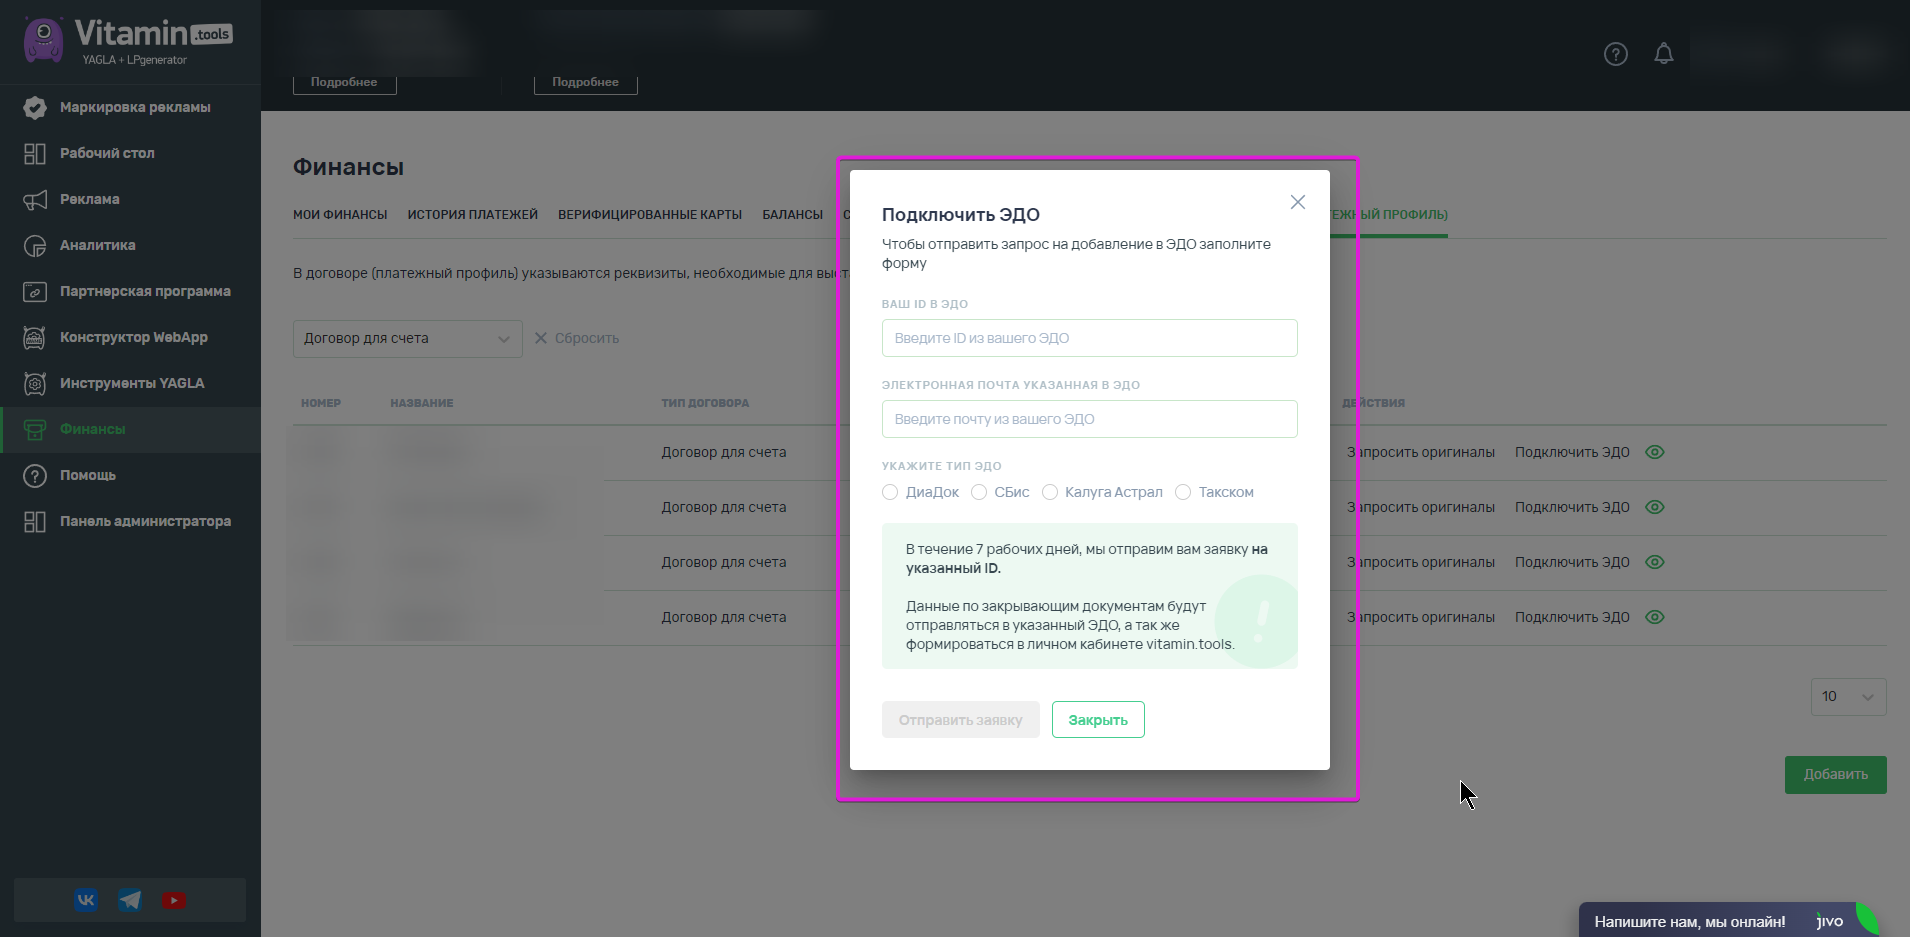Click Запросить оригиналы in fourth row
The height and width of the screenshot is (937, 1910).
1421,617
